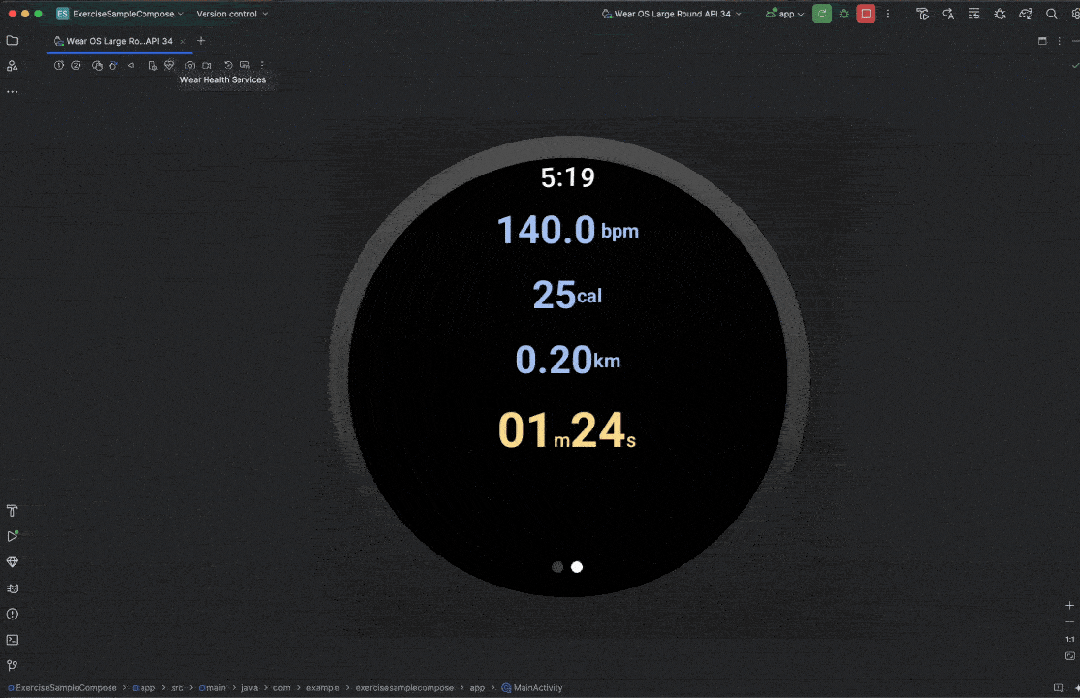Open the Build hammer tool window

coord(12,510)
